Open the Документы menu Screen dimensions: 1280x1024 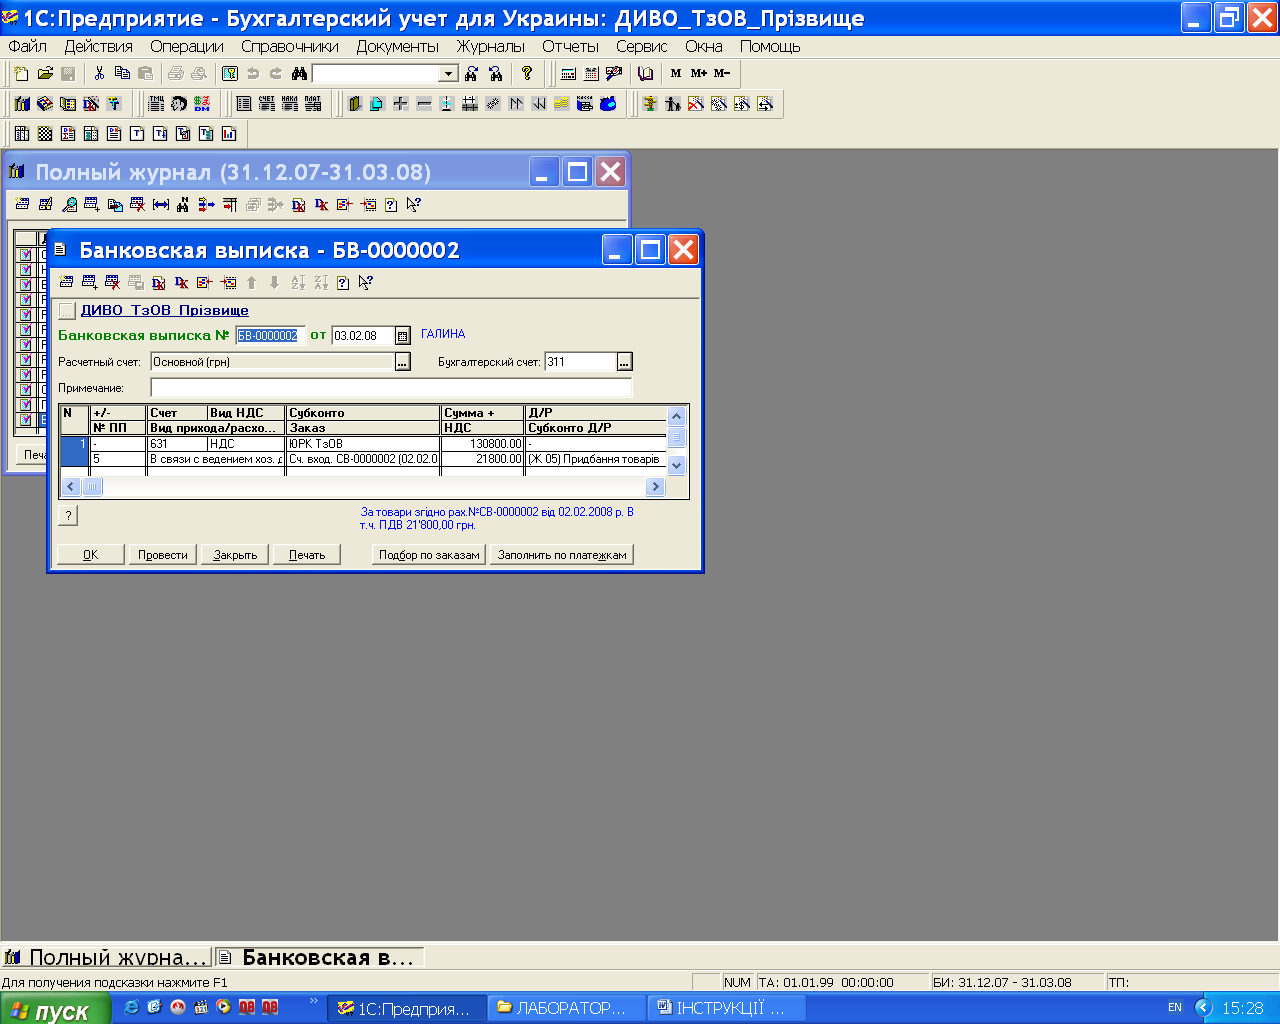(398, 46)
